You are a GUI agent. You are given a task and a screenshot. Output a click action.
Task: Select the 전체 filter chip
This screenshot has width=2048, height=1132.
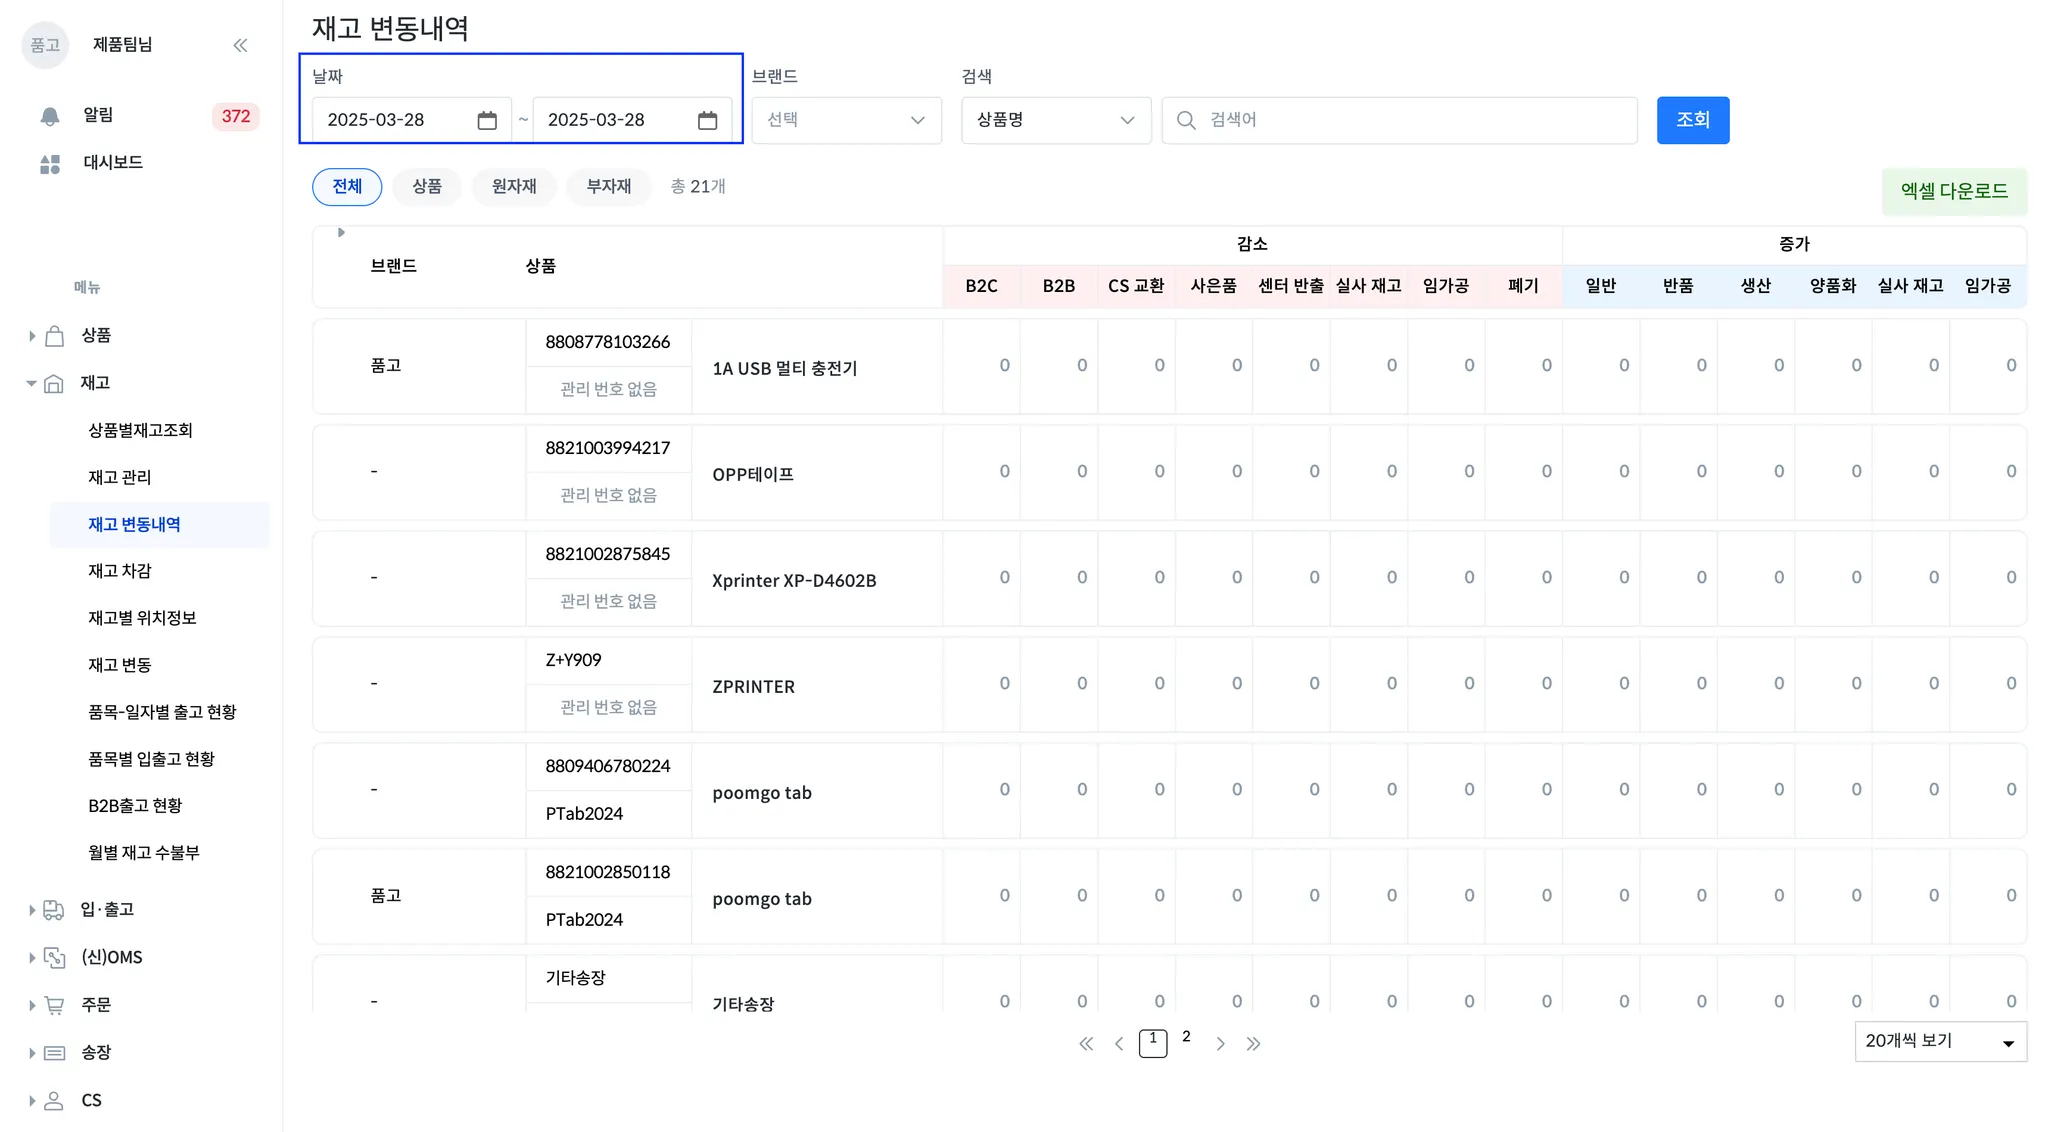(x=347, y=187)
